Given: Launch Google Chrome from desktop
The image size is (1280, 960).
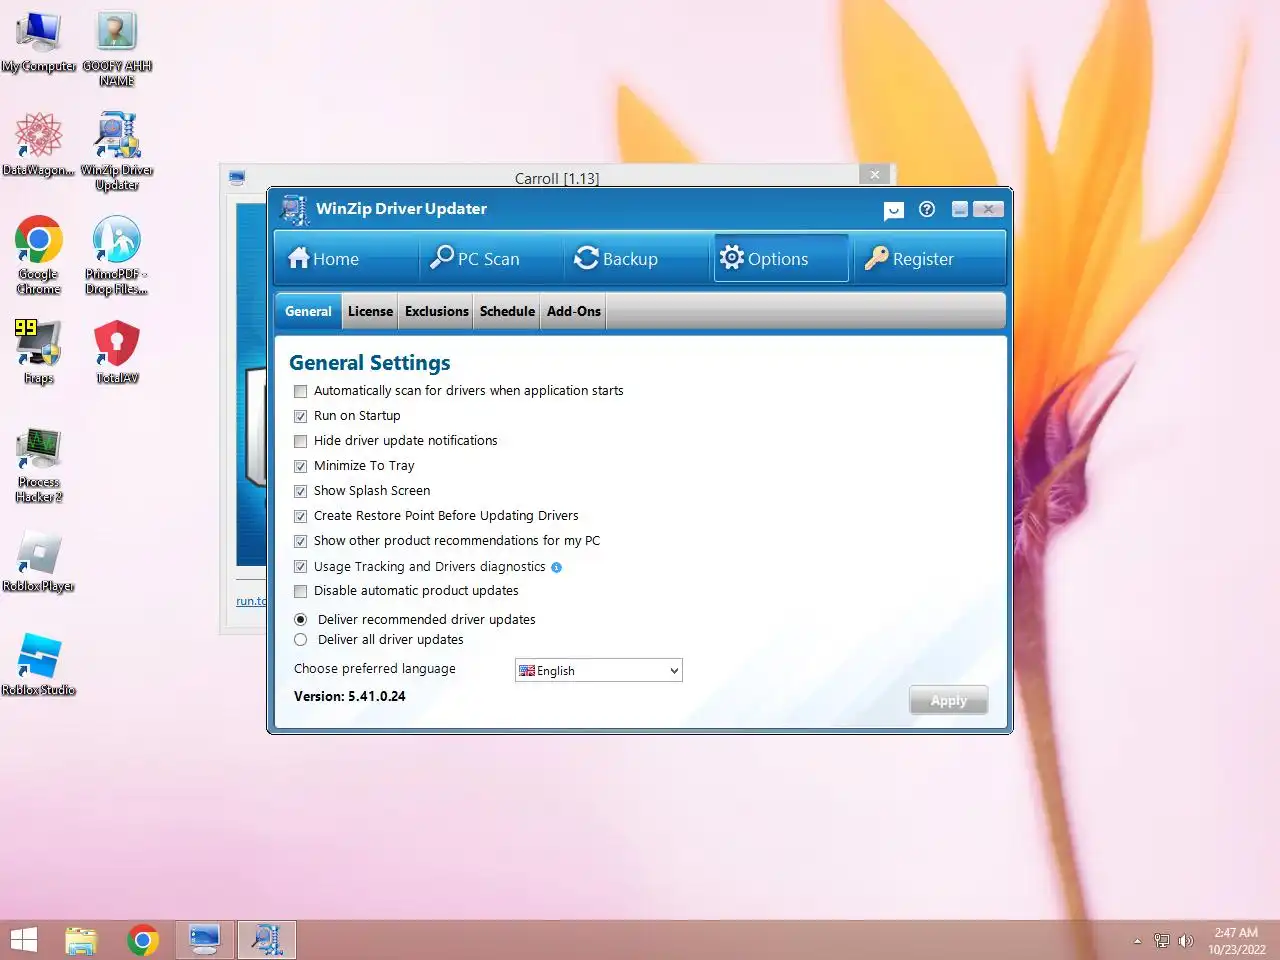Looking at the screenshot, I should tap(38, 255).
